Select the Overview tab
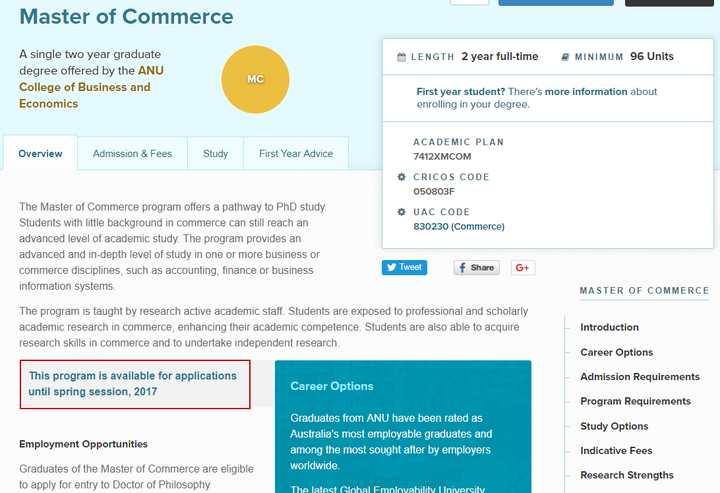This screenshot has width=720, height=493. click(40, 154)
